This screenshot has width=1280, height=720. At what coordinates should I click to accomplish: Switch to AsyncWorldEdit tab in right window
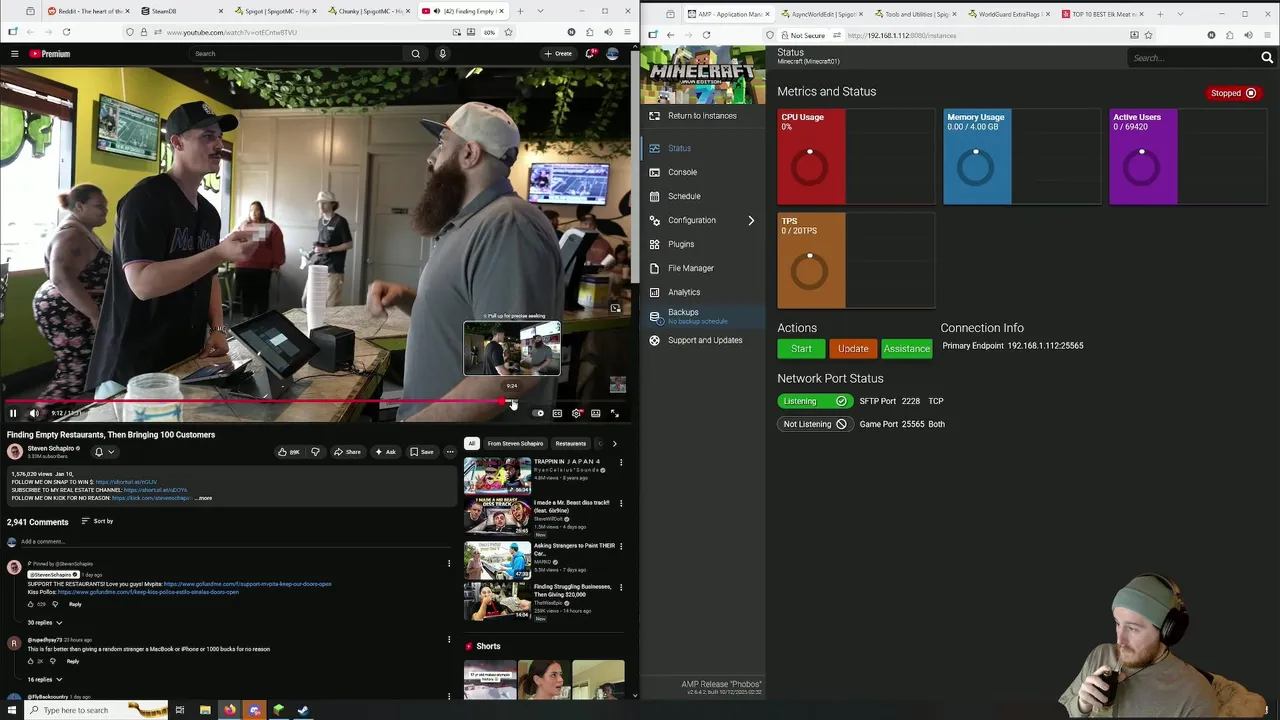point(820,14)
